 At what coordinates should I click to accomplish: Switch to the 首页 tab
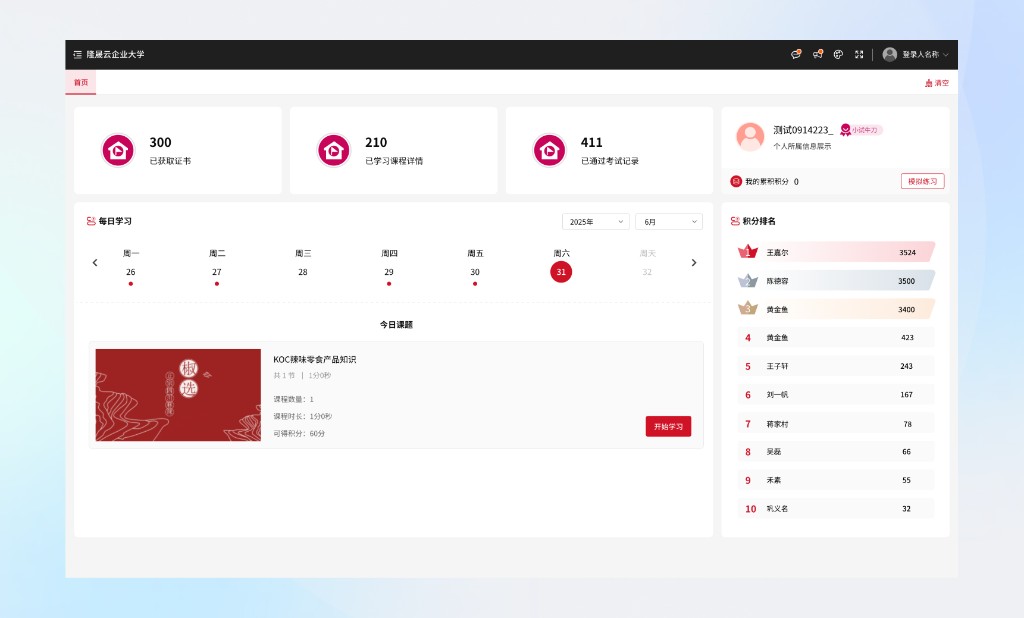coord(81,82)
